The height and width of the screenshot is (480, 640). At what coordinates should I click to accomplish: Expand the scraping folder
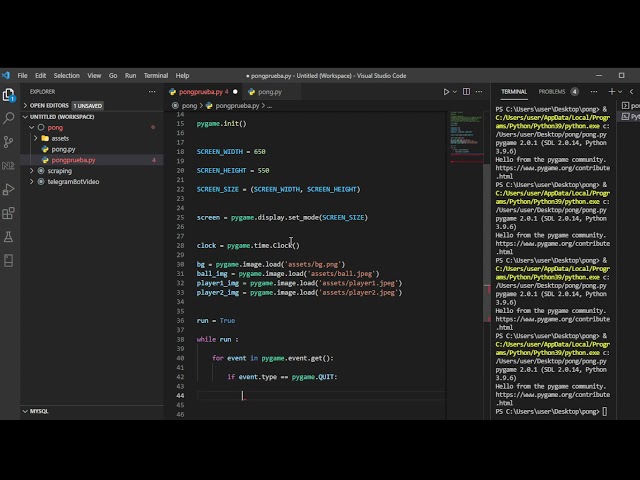31,171
